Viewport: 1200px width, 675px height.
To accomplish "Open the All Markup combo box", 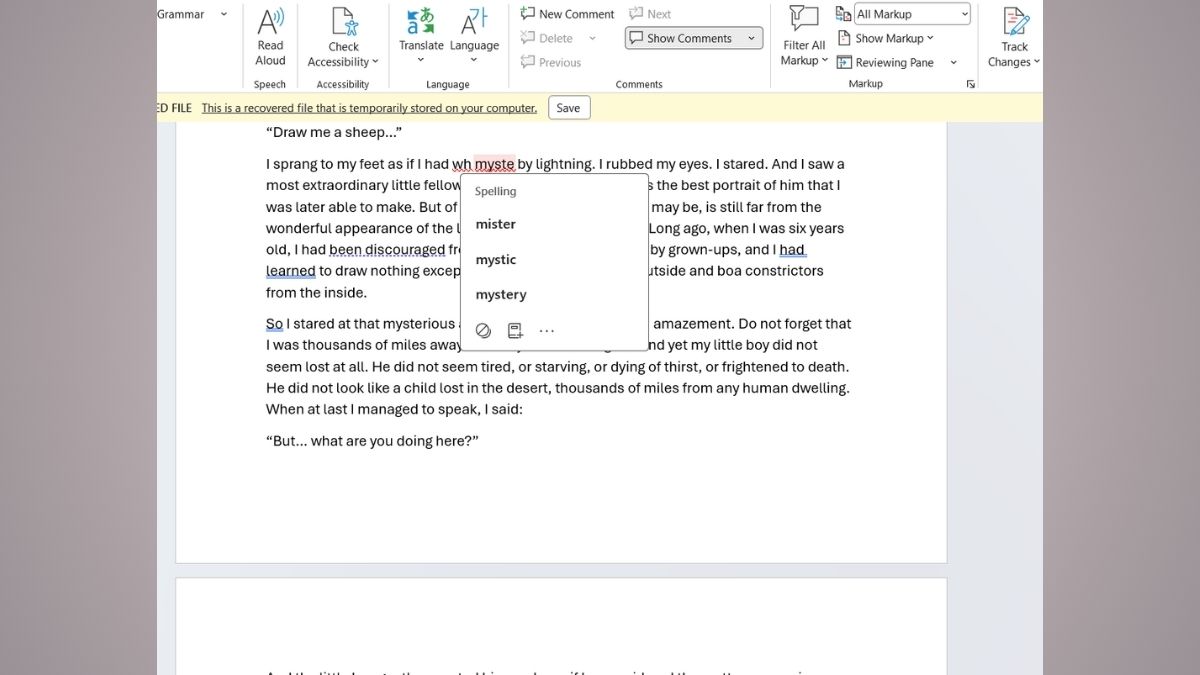I will coord(912,14).
